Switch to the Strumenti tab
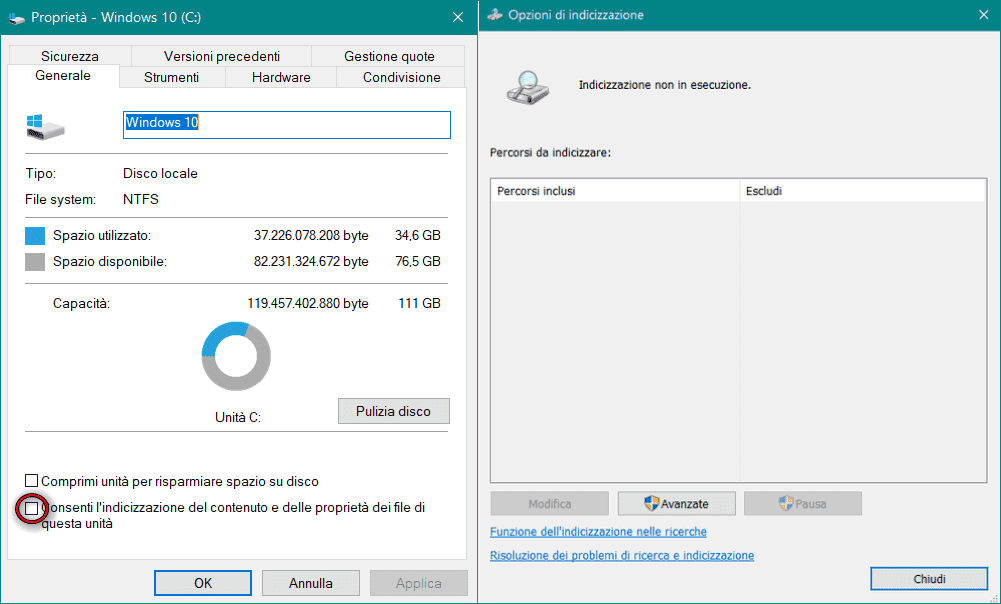Image resolution: width=1001 pixels, height=604 pixels. pos(172,77)
